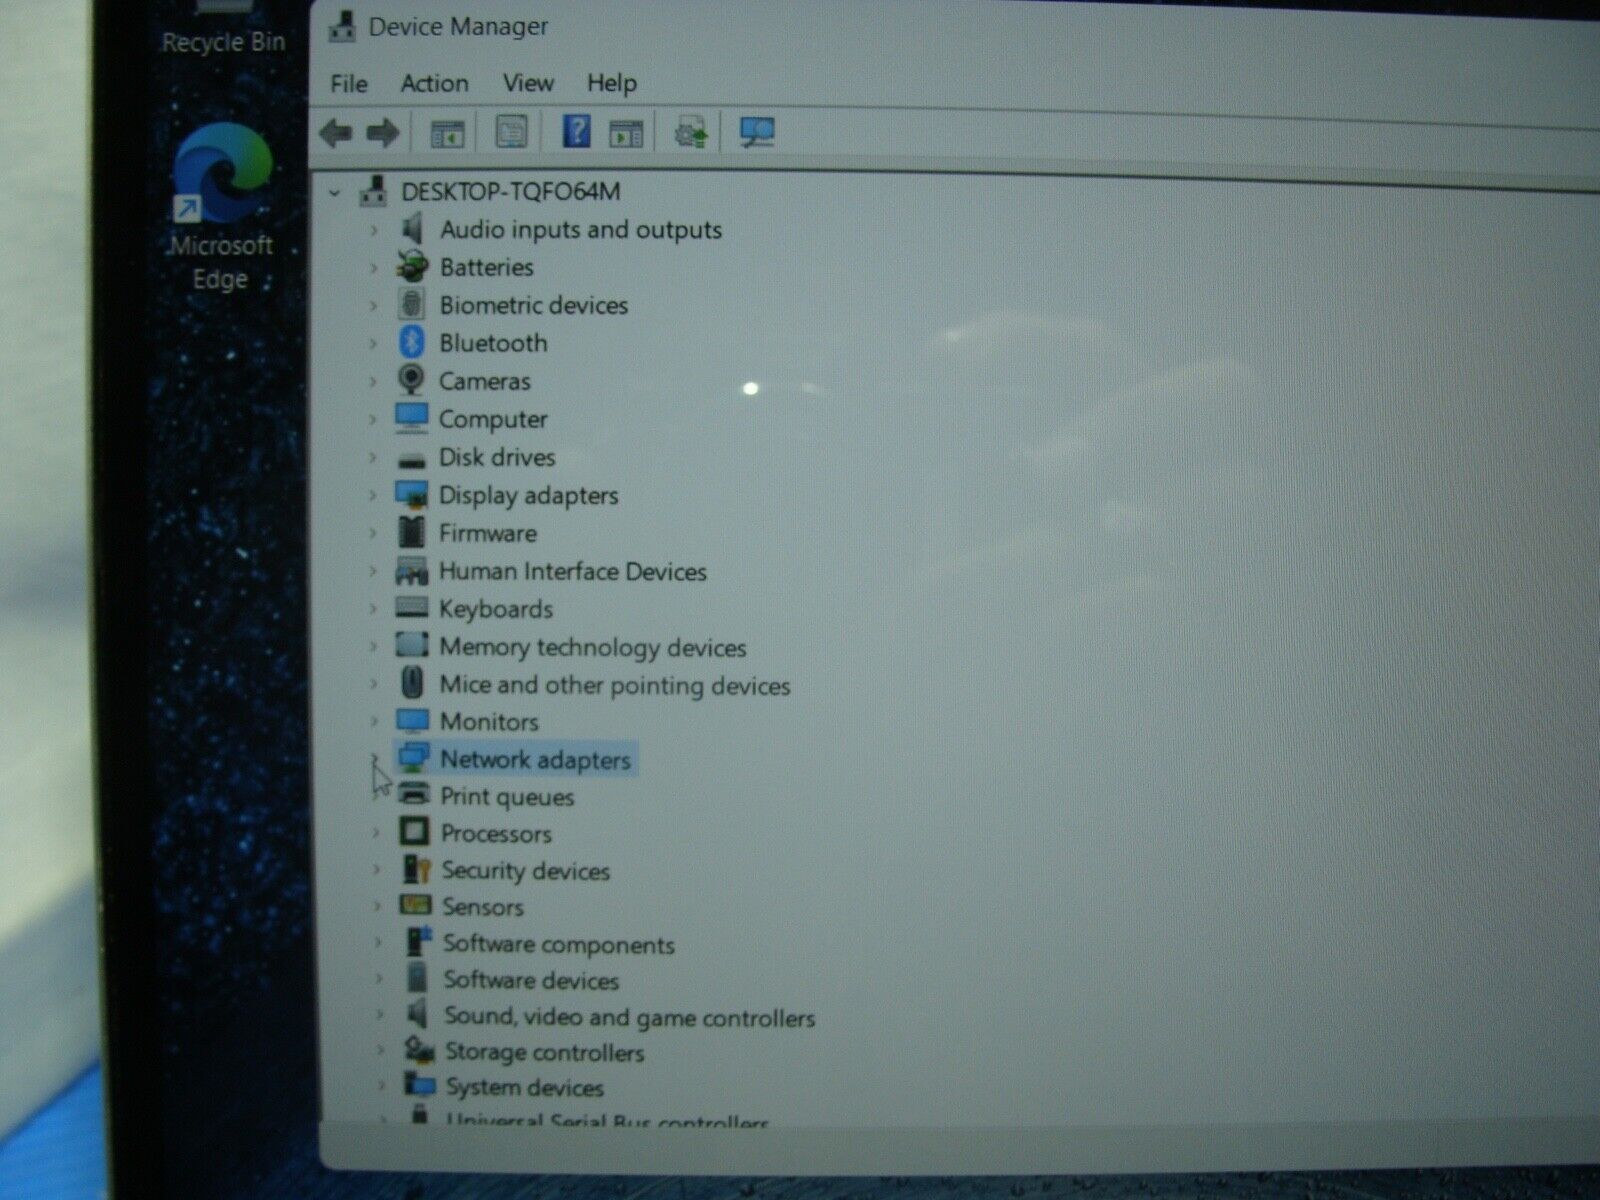1600x1200 pixels.
Task: Click the Monitors category icon
Action: (x=412, y=721)
